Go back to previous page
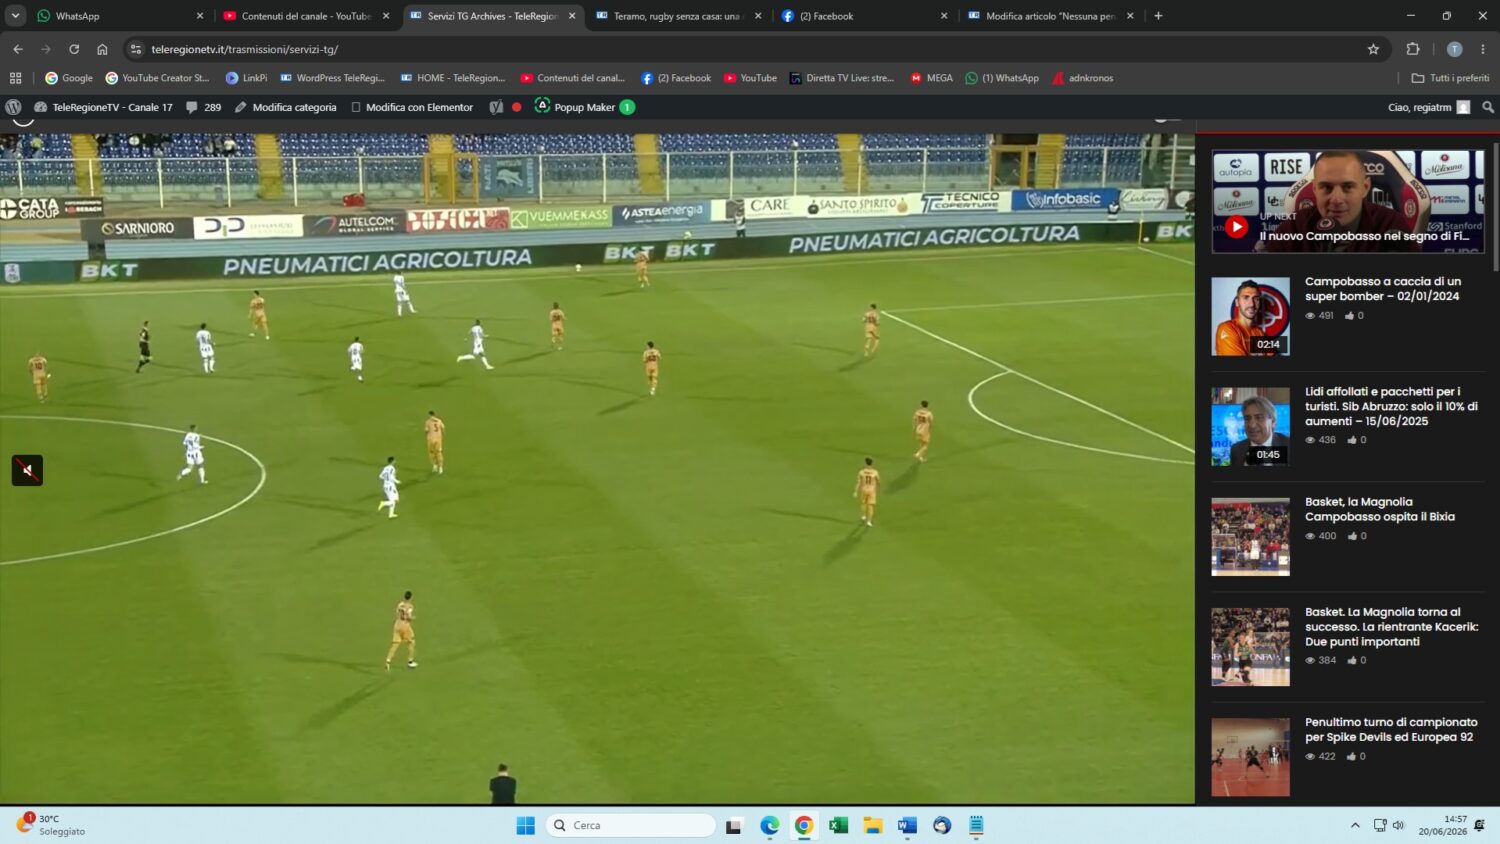 pyautogui.click(x=18, y=49)
